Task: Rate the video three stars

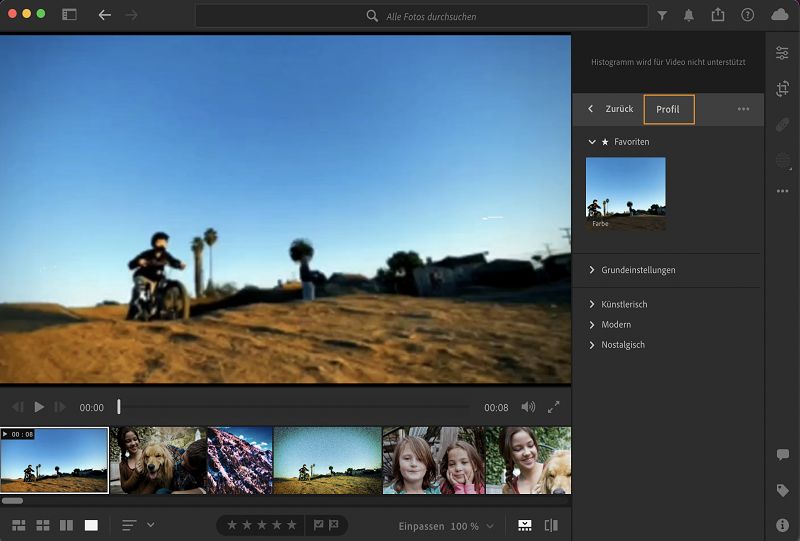Action: (262, 525)
